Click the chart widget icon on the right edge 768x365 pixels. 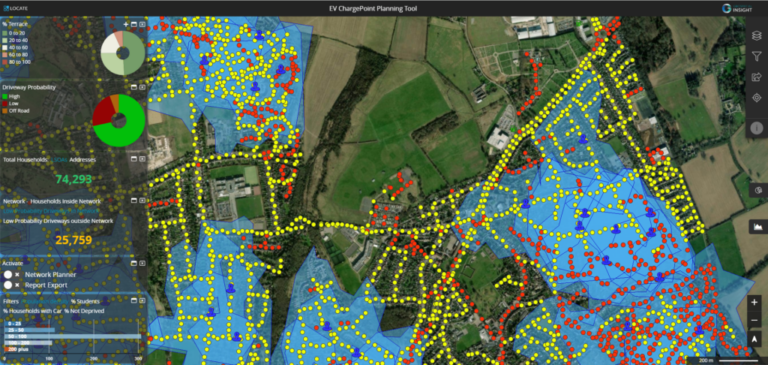(758, 226)
